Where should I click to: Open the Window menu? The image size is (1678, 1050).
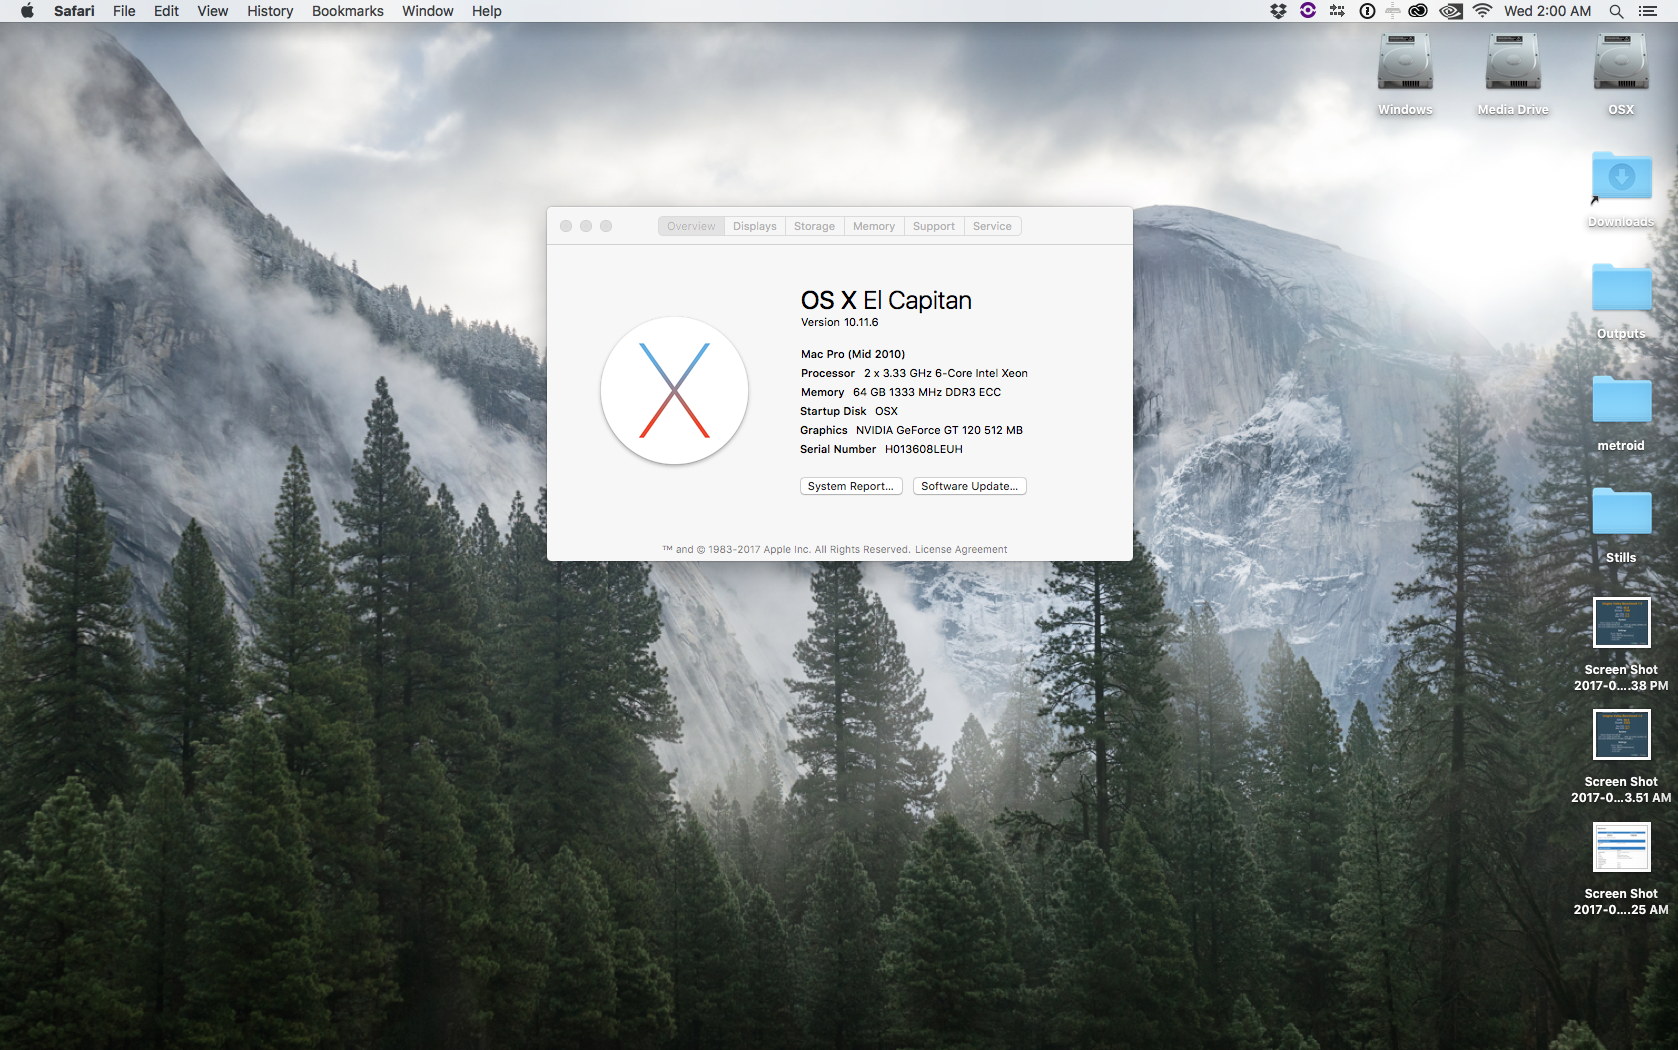tap(427, 11)
